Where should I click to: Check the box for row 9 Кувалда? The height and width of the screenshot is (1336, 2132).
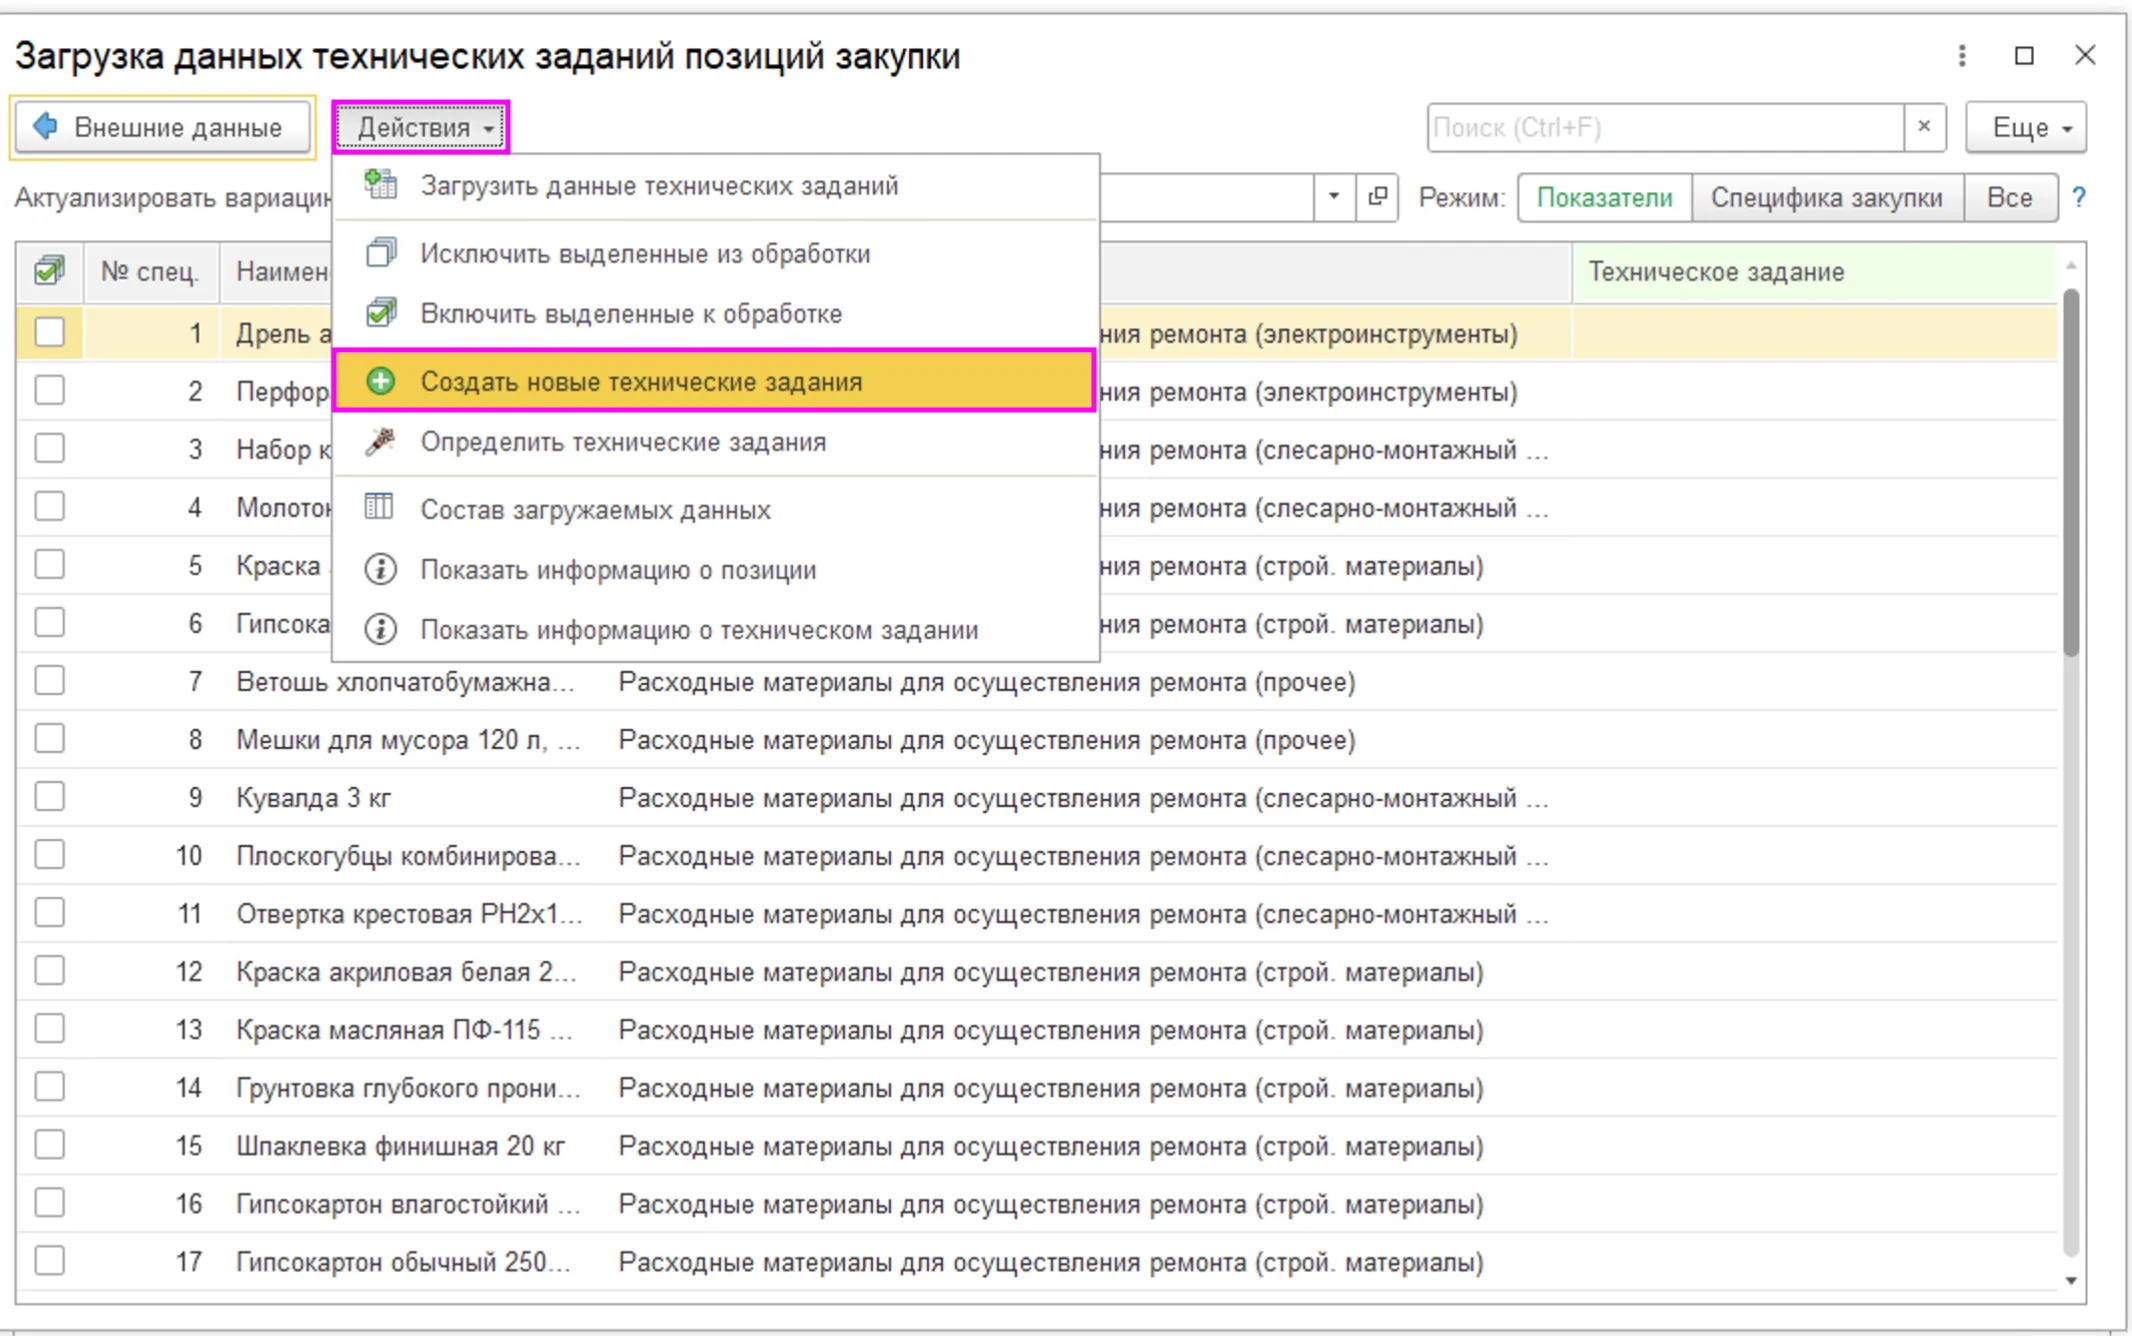49,797
